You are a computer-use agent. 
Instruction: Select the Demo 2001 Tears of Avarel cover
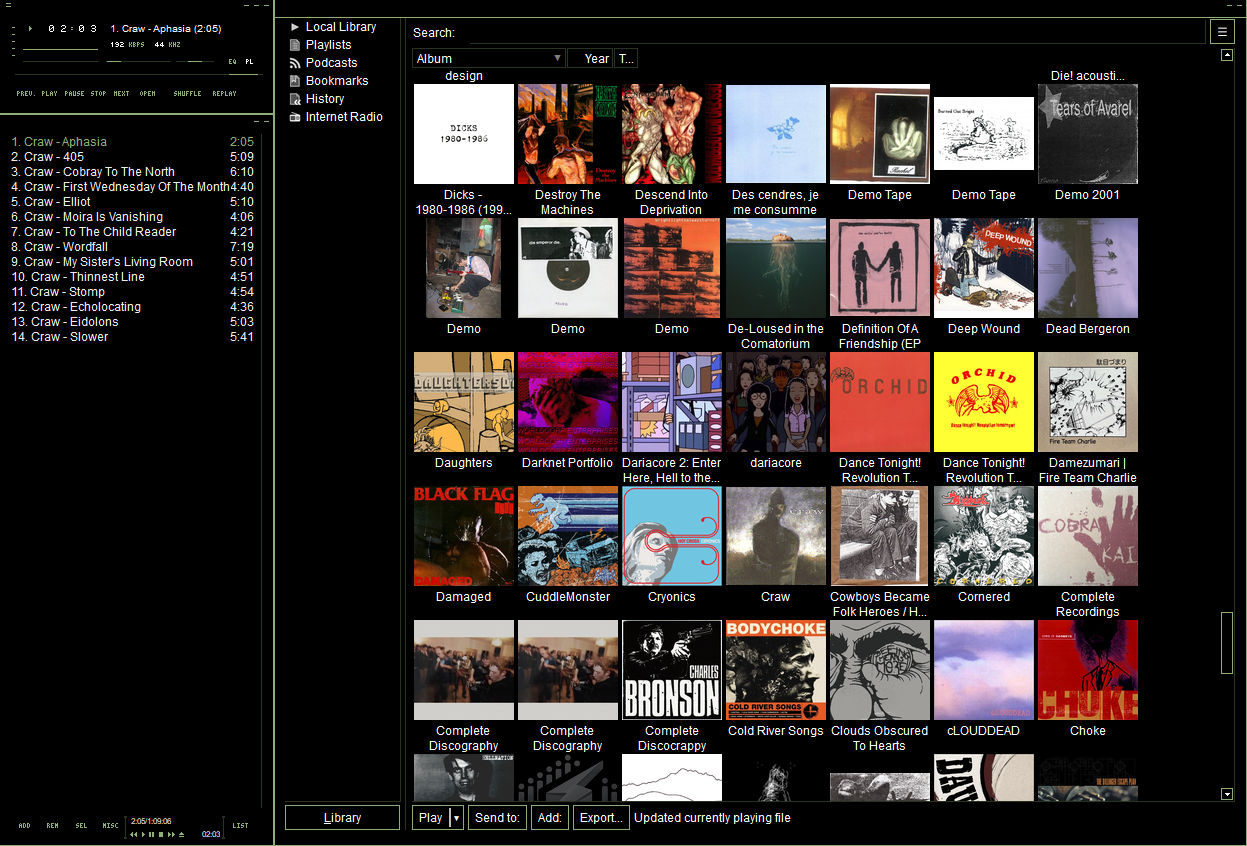(1088, 134)
